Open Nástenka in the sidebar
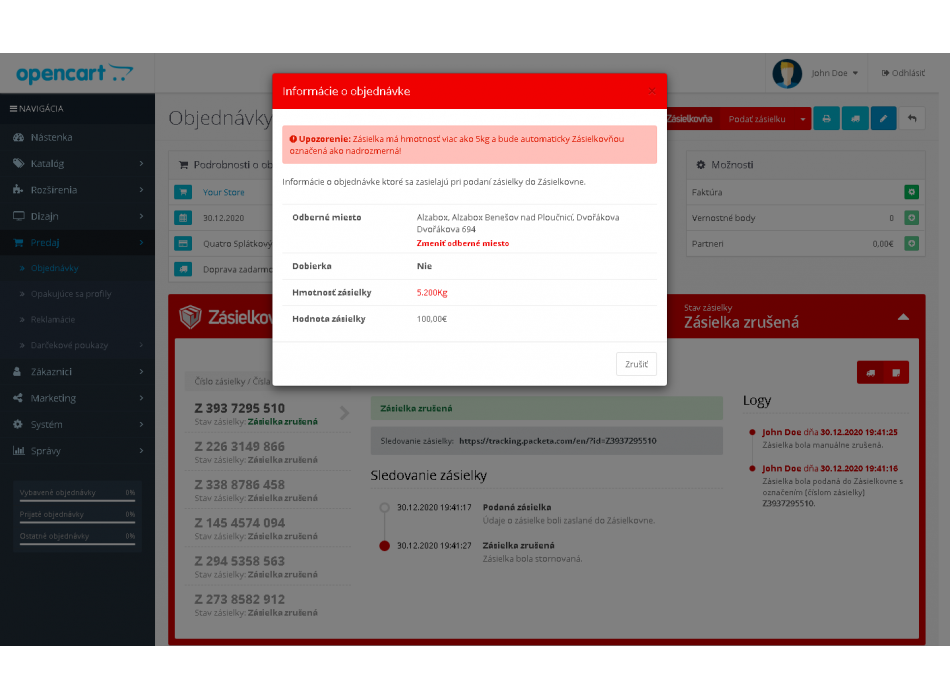This screenshot has height=700, width=950. (78, 138)
